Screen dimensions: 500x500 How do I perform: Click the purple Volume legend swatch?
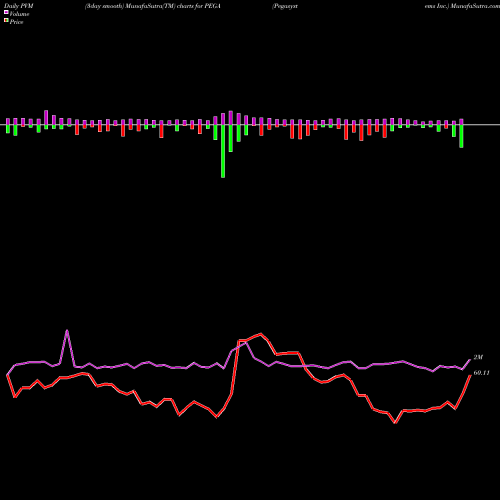(x=6, y=12)
